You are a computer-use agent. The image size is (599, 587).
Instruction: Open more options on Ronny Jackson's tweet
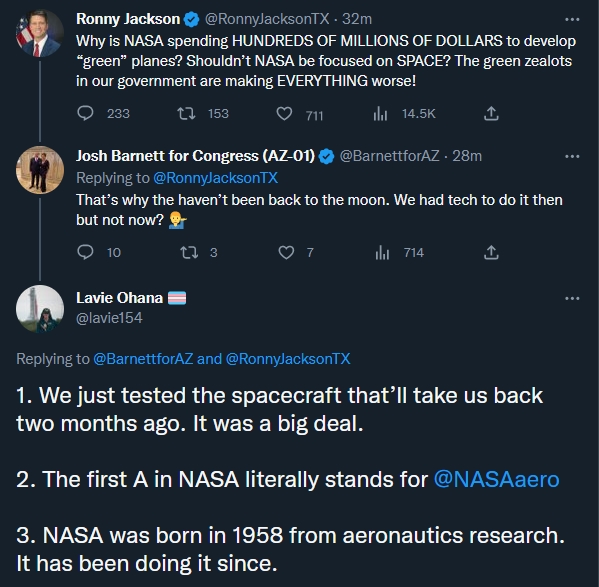coord(572,19)
